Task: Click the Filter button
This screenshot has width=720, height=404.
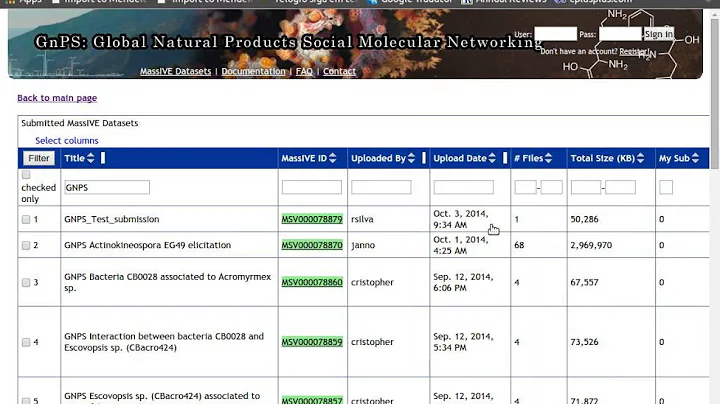Action: click(x=39, y=158)
